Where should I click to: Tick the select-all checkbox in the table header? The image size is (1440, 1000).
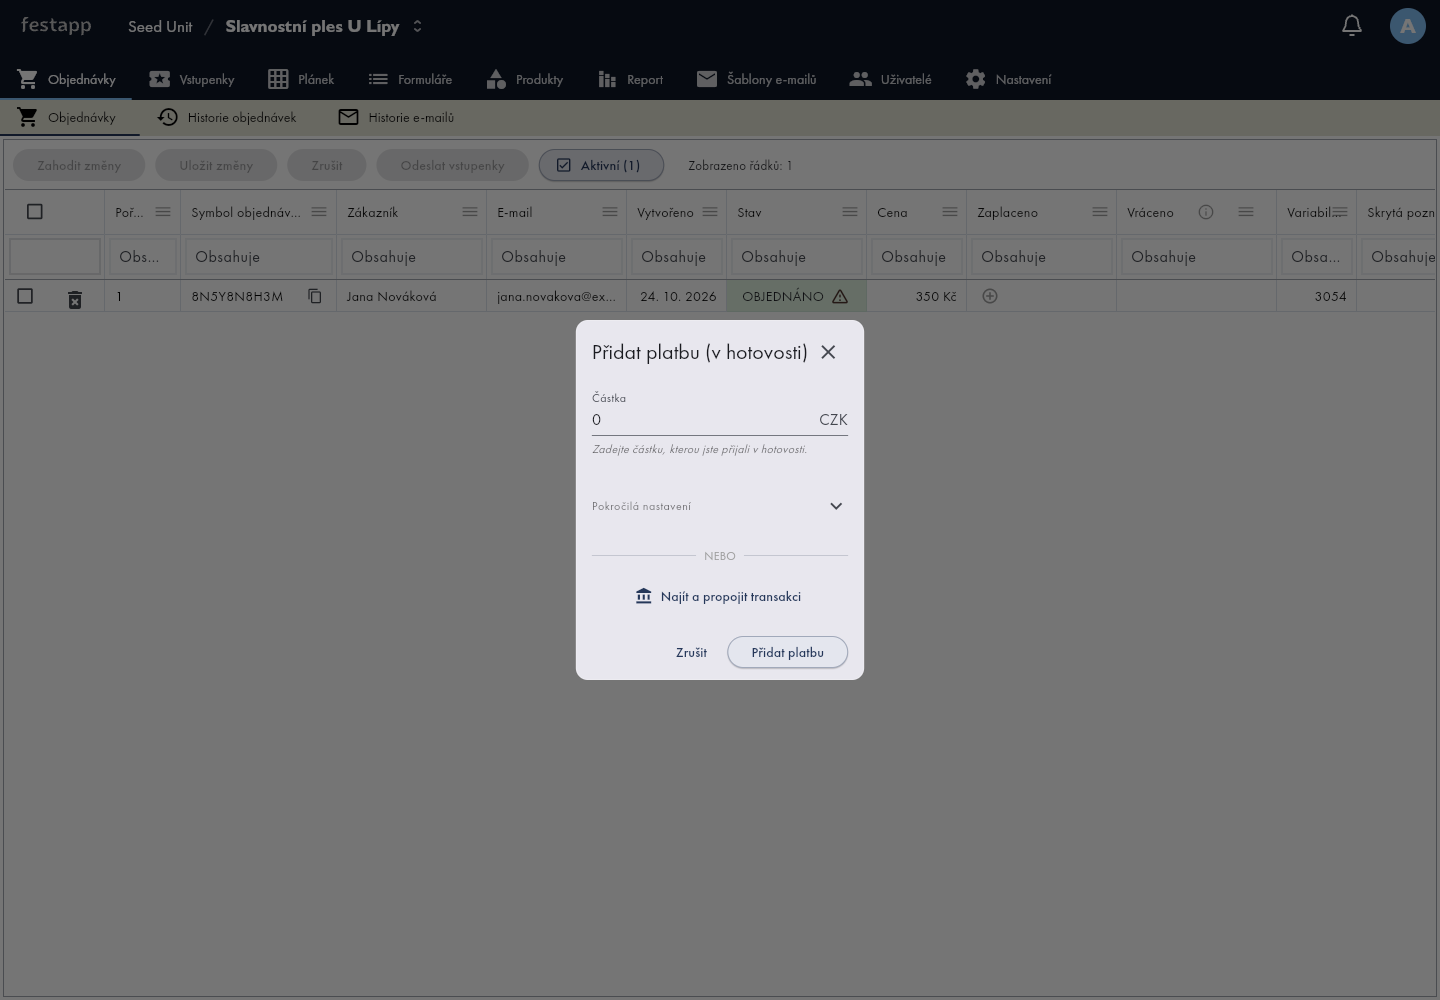pos(35,212)
